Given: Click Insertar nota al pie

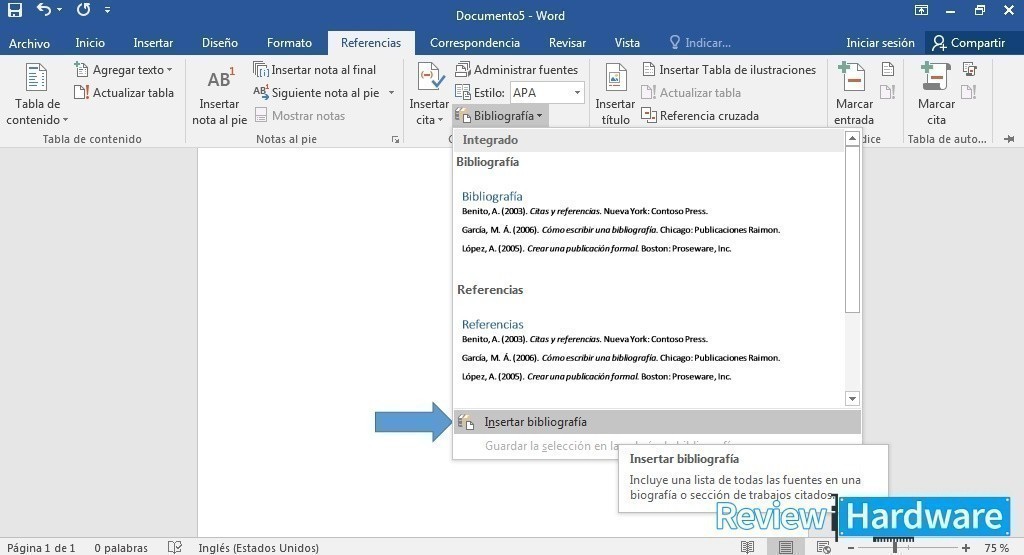Looking at the screenshot, I should point(219,96).
